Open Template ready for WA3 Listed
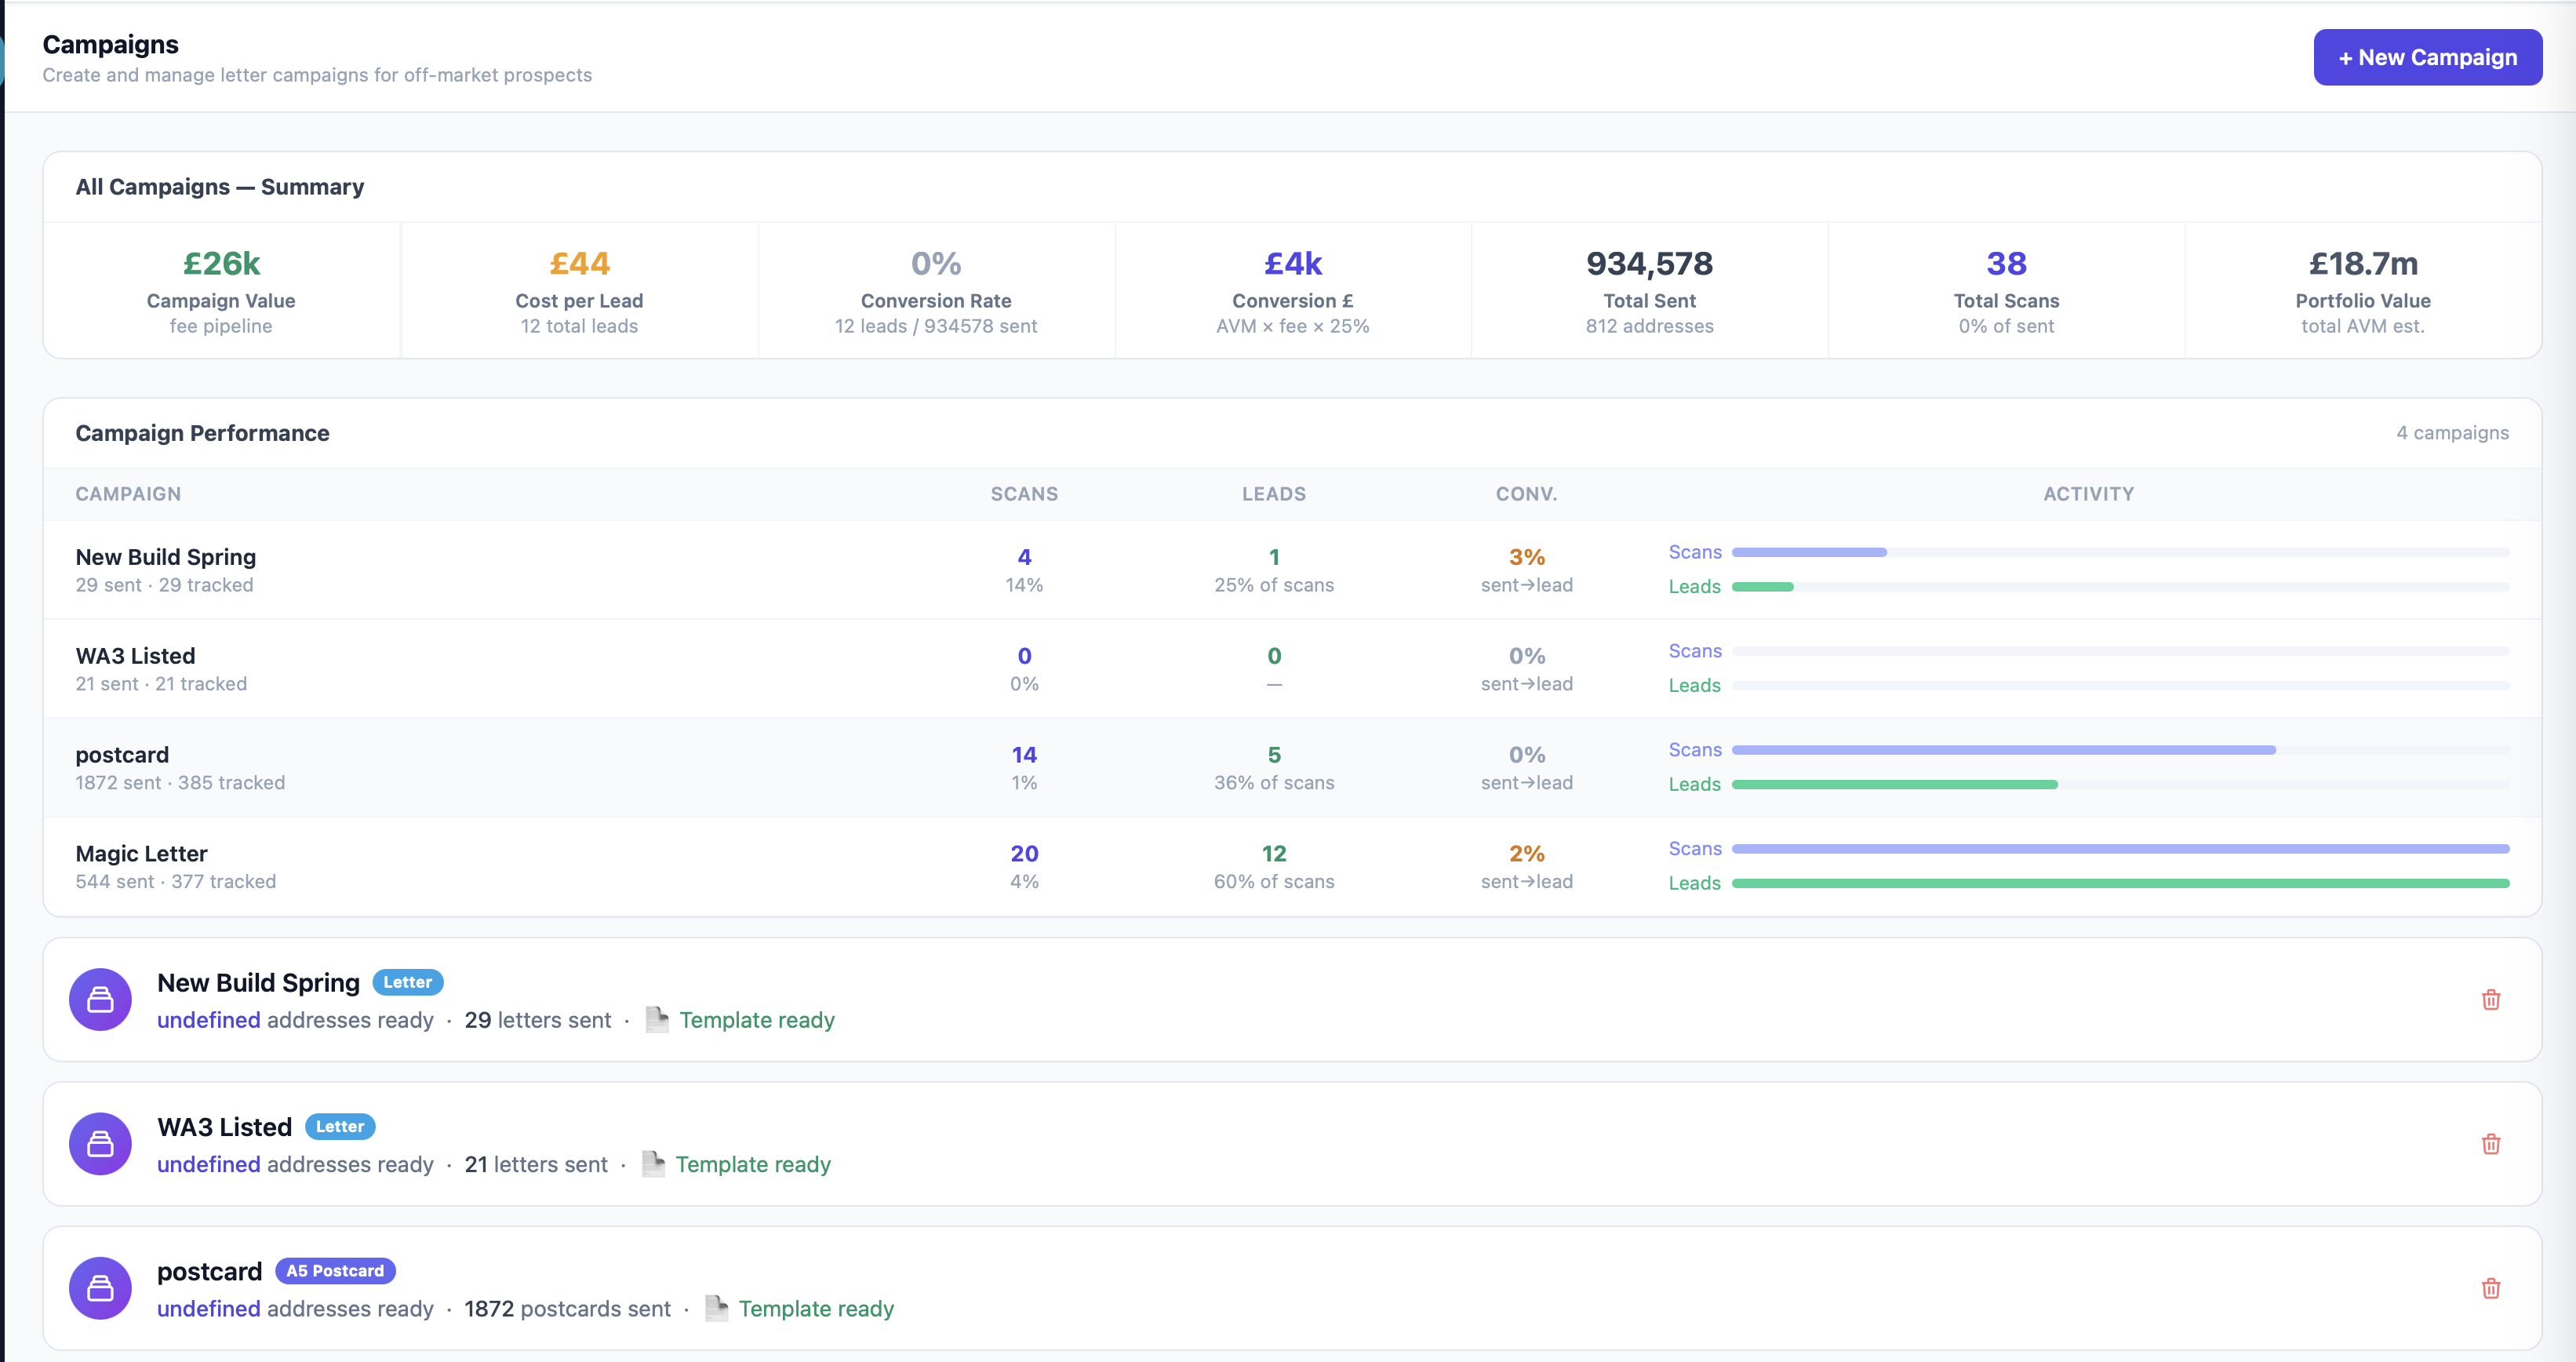2576x1362 pixels. click(753, 1164)
